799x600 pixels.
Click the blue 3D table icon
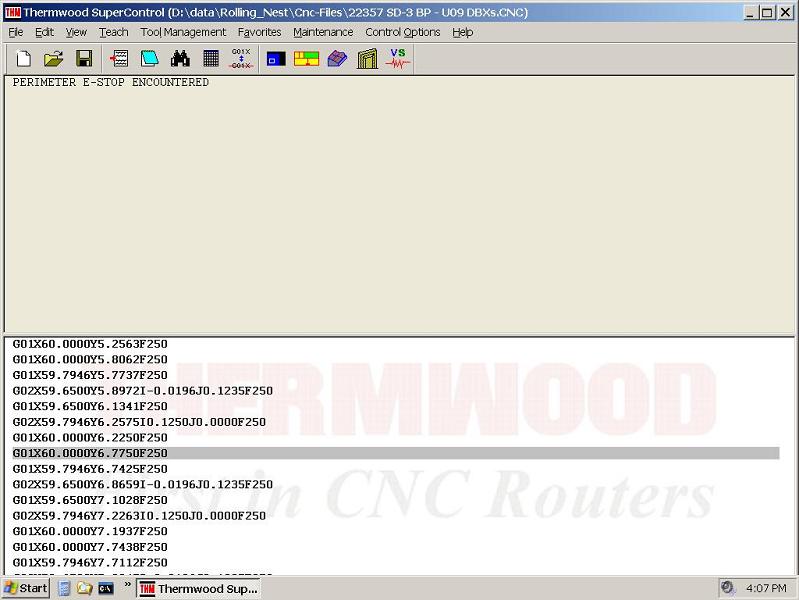[x=337, y=59]
